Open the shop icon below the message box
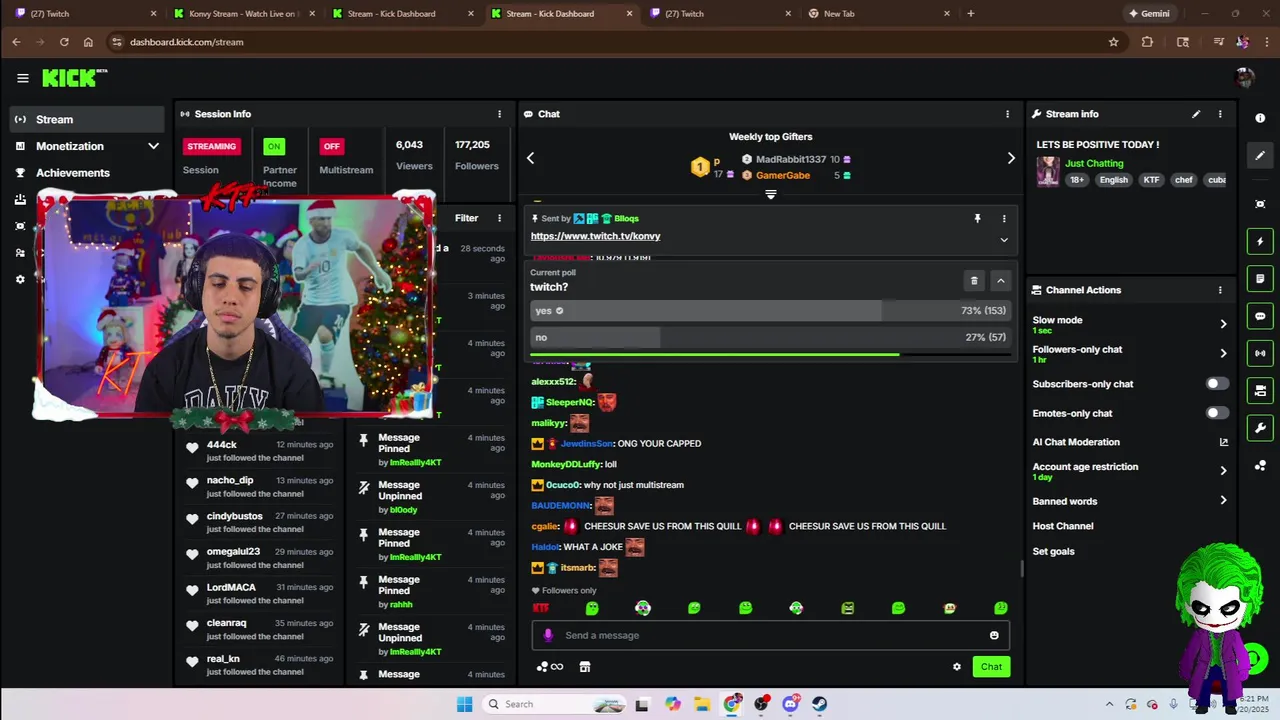 [585, 667]
